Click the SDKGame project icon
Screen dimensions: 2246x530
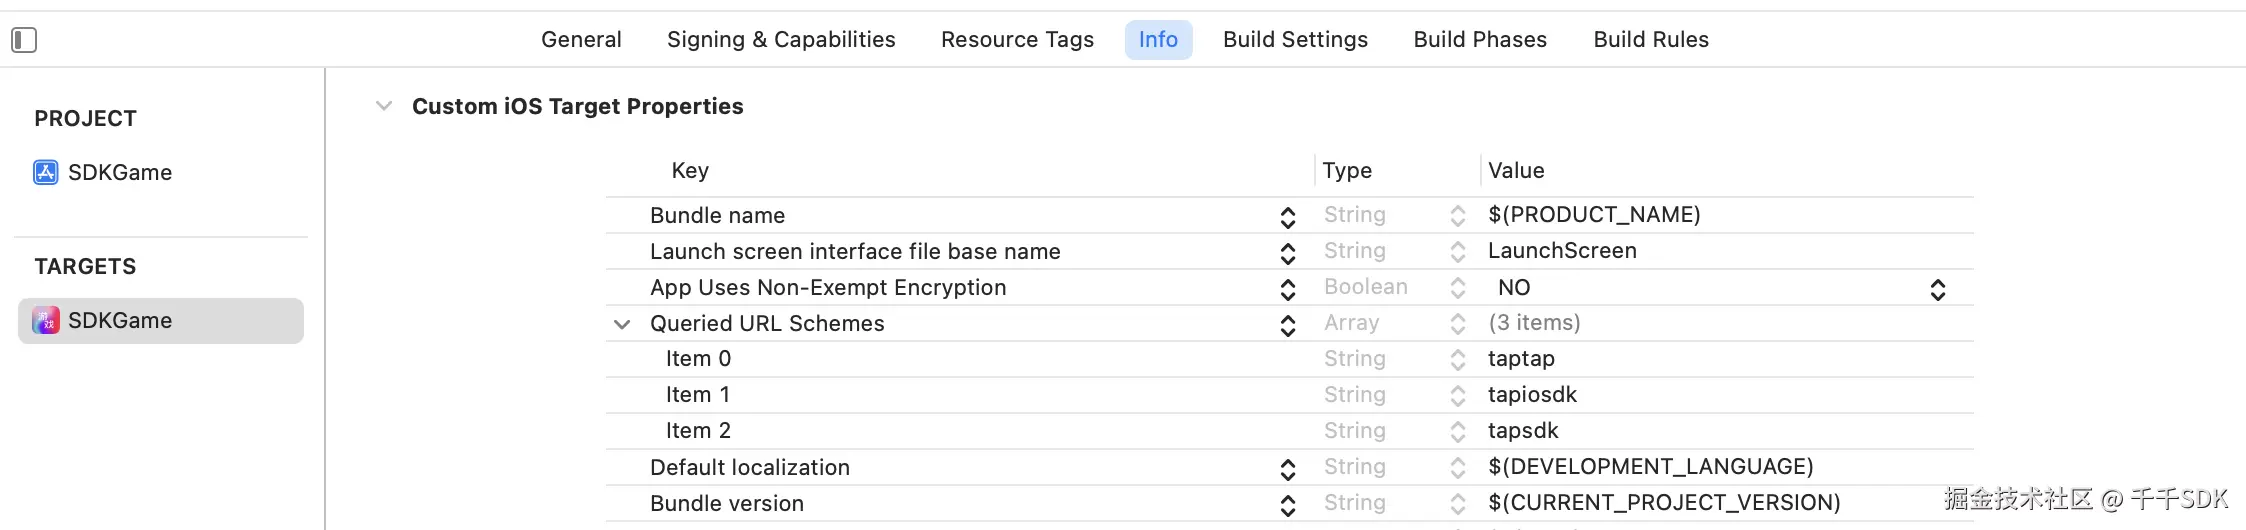point(46,173)
